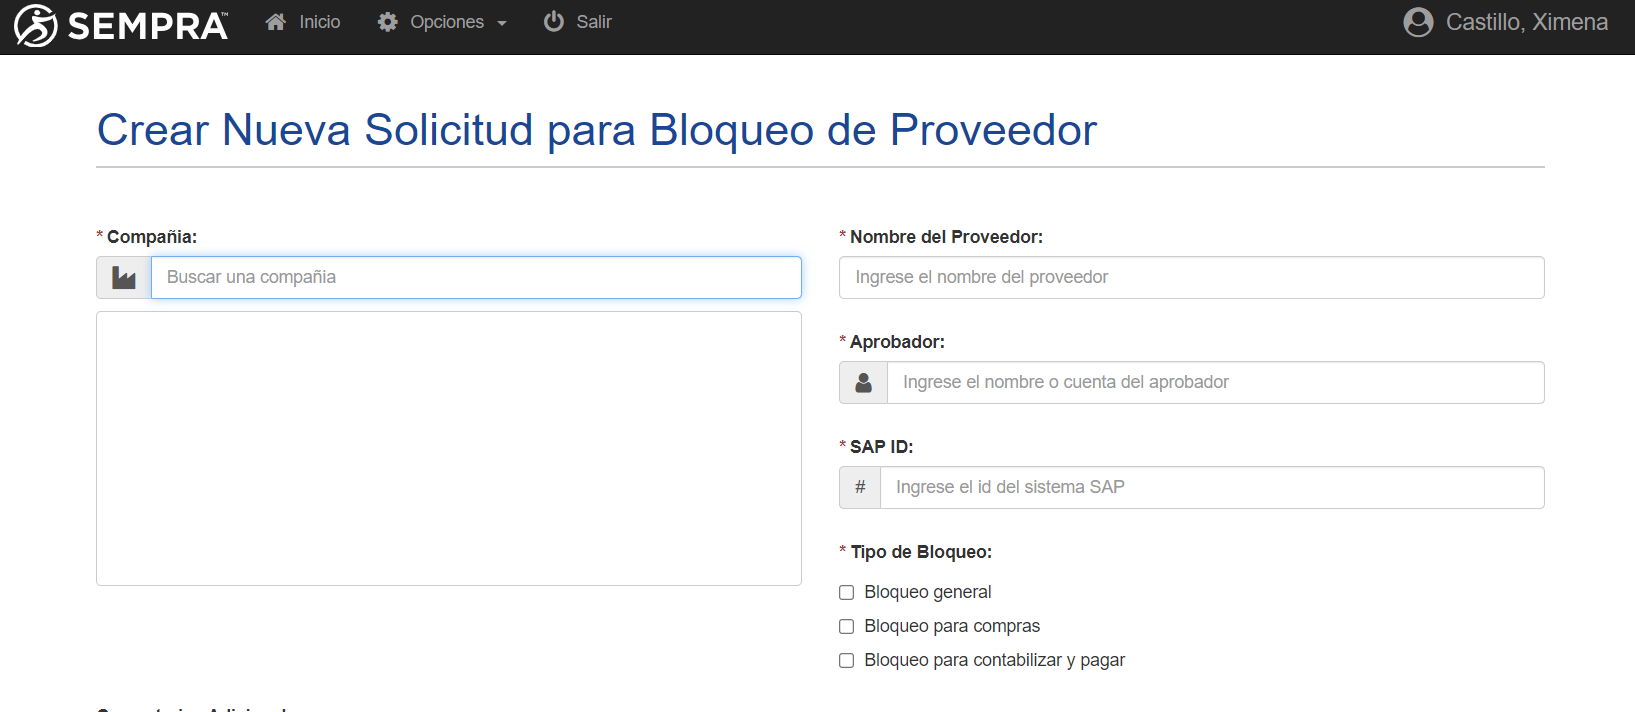Click the power icon beside Salir
This screenshot has width=1635, height=712.
[554, 22]
